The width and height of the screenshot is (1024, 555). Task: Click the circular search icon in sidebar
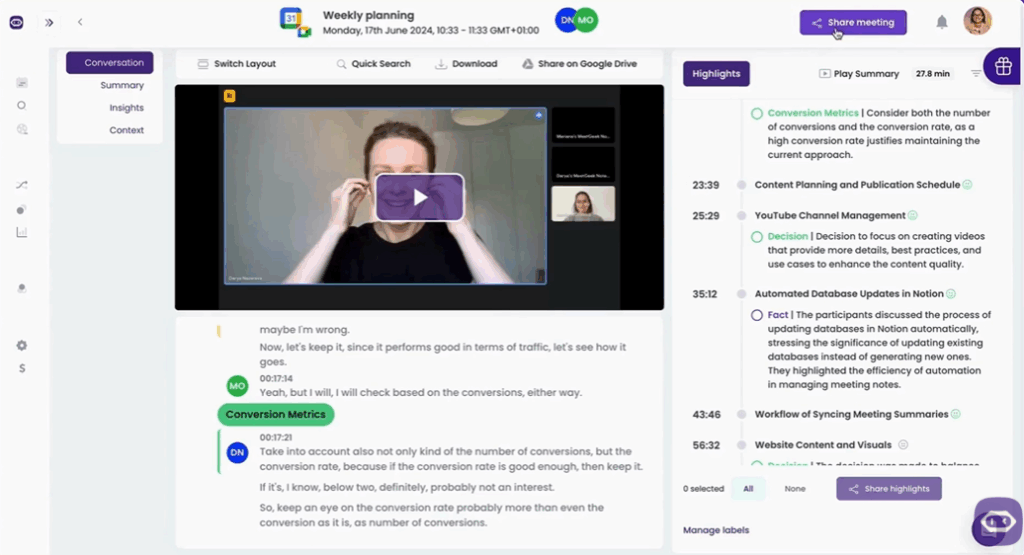[x=22, y=106]
